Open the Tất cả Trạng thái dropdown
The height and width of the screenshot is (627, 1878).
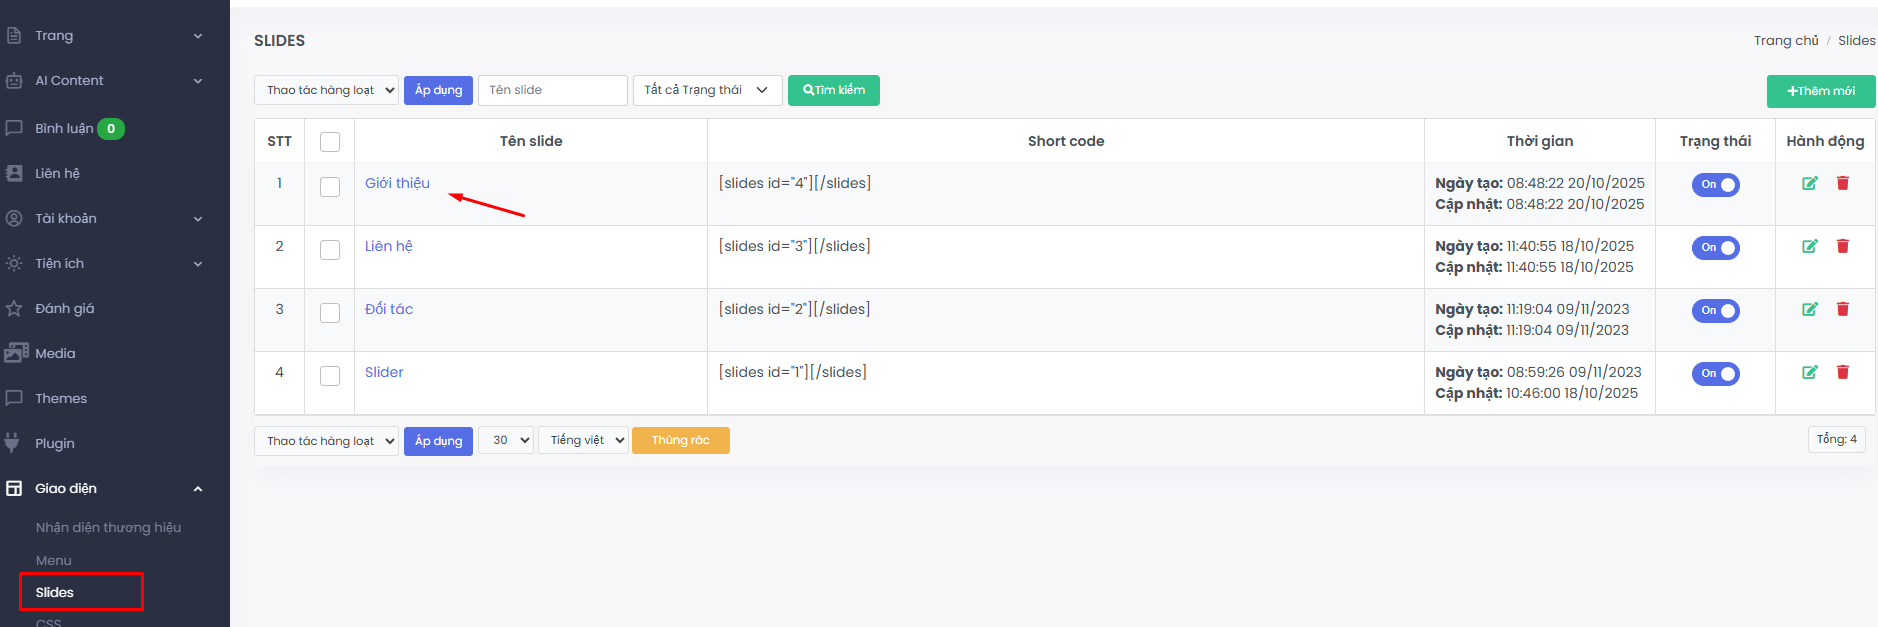click(707, 90)
